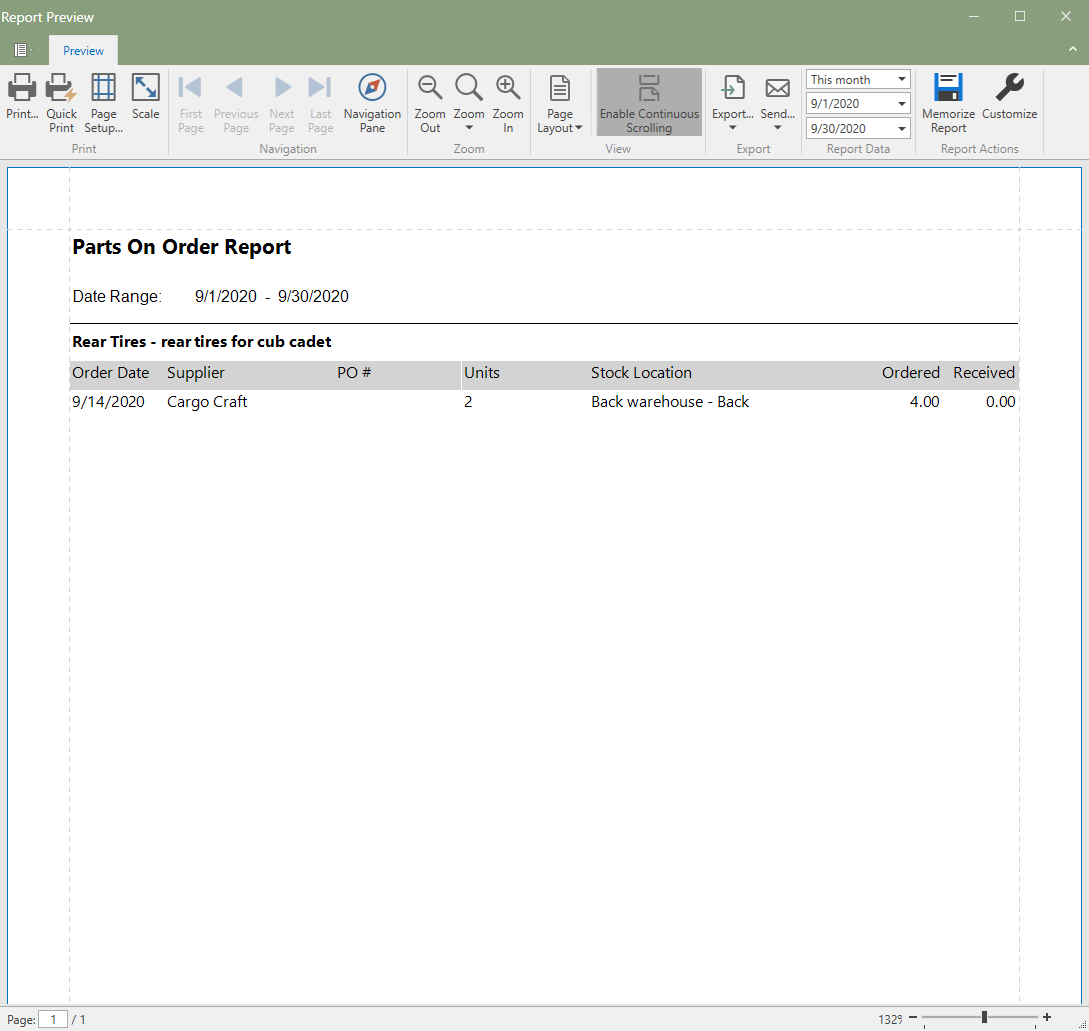Click the Back warehouse - Back cell
This screenshot has width=1089, height=1031.
[670, 402]
